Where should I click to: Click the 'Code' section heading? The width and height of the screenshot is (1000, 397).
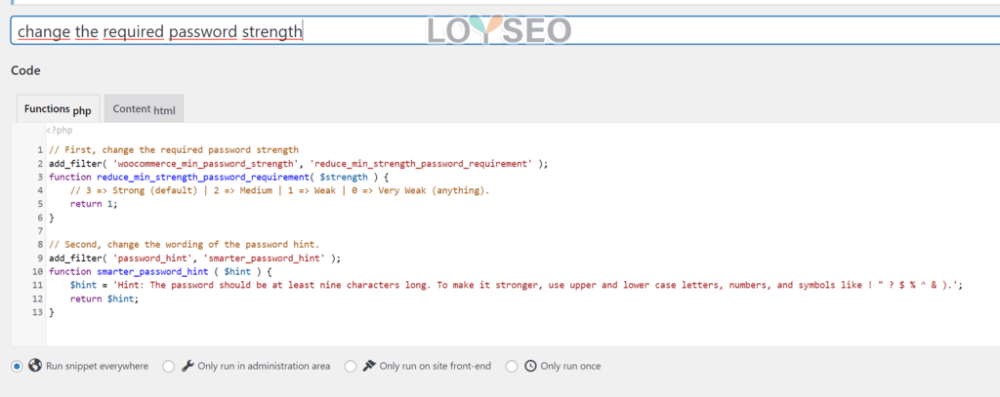26,70
